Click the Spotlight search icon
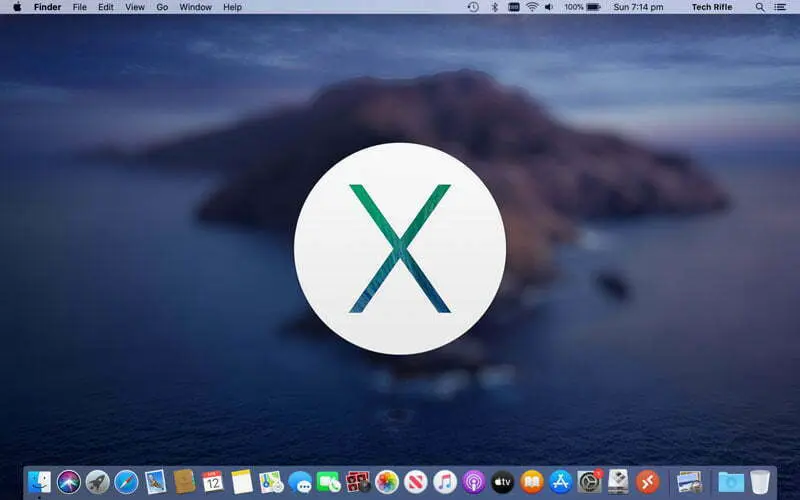The width and height of the screenshot is (800, 500). click(762, 7)
